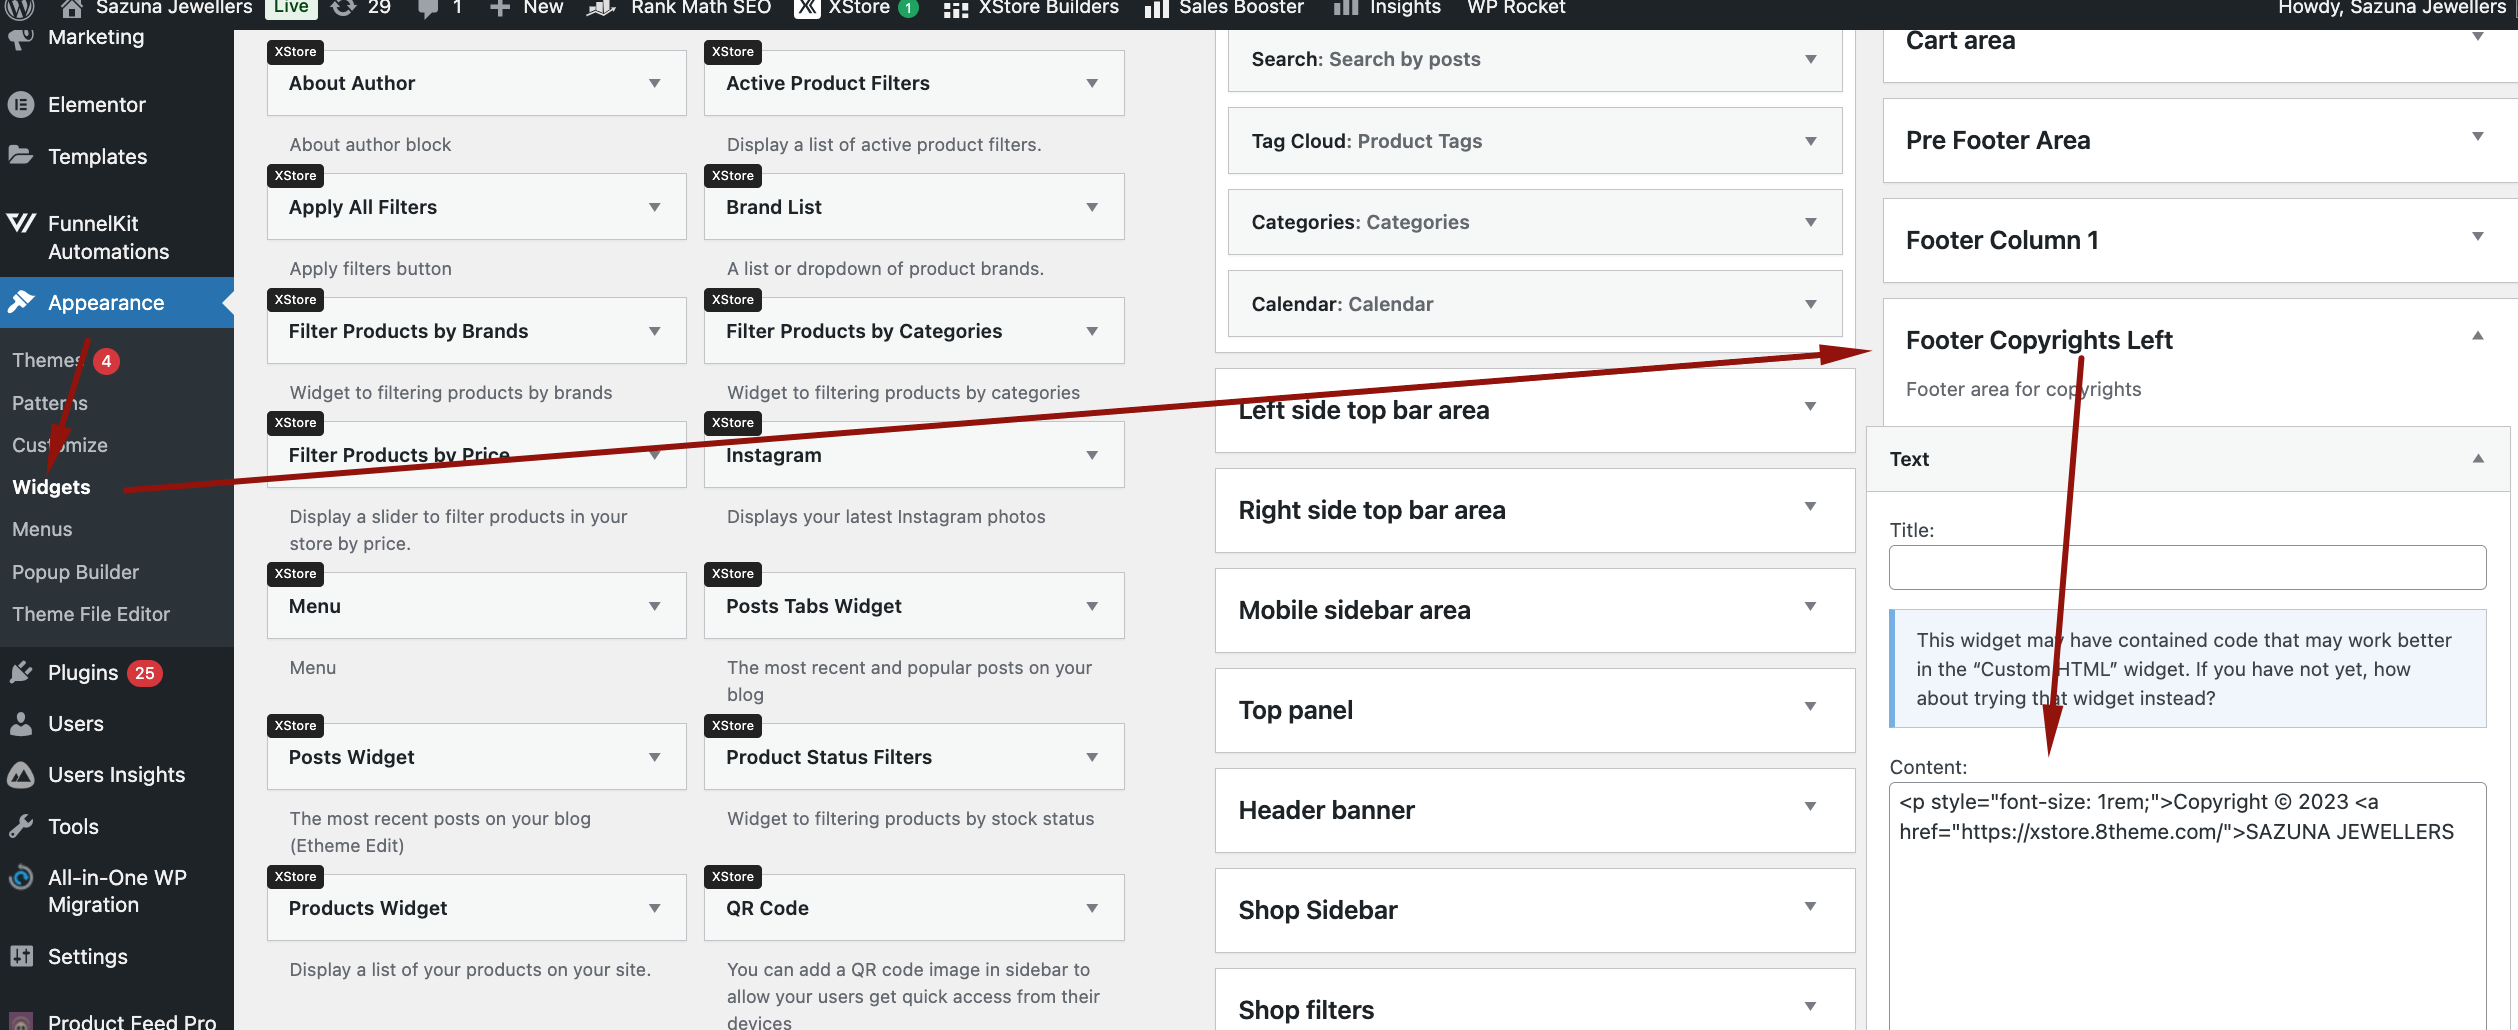This screenshot has width=2518, height=1030.
Task: Click the Settings sliders icon
Action: coord(21,957)
